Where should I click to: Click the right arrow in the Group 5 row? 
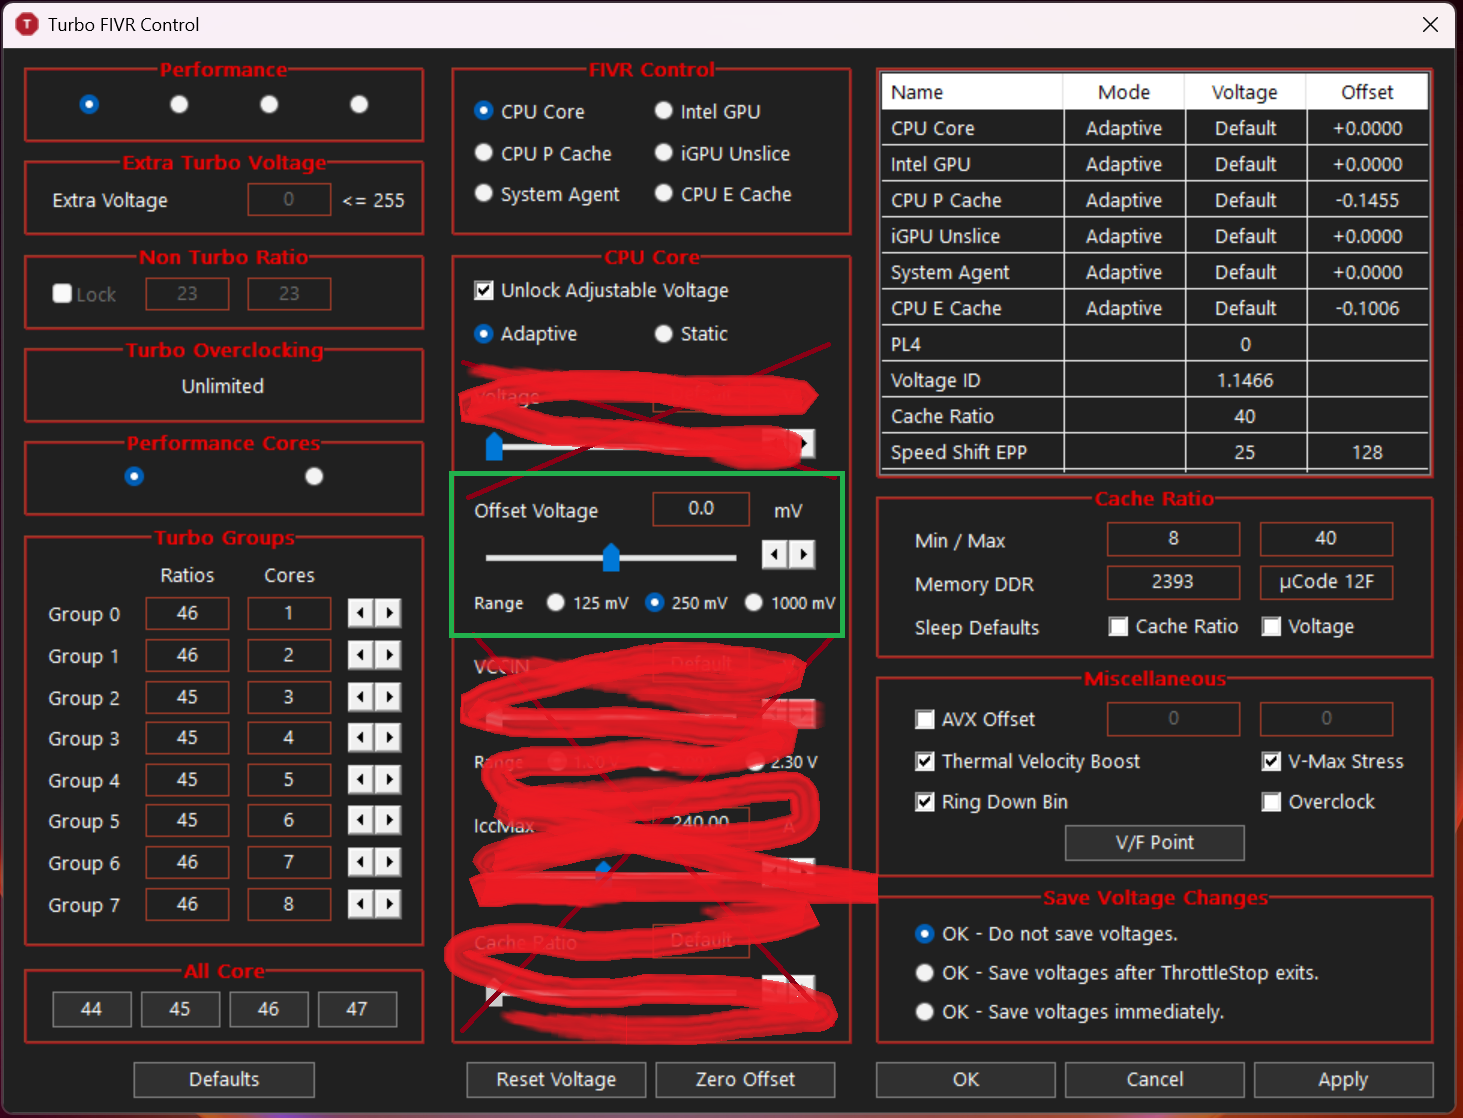388,821
